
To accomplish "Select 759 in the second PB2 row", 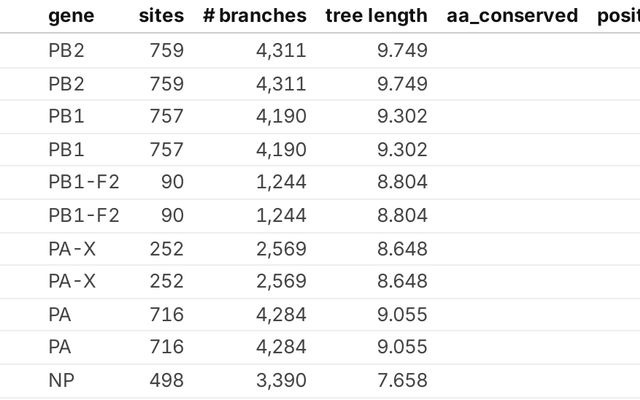I will 167,83.
